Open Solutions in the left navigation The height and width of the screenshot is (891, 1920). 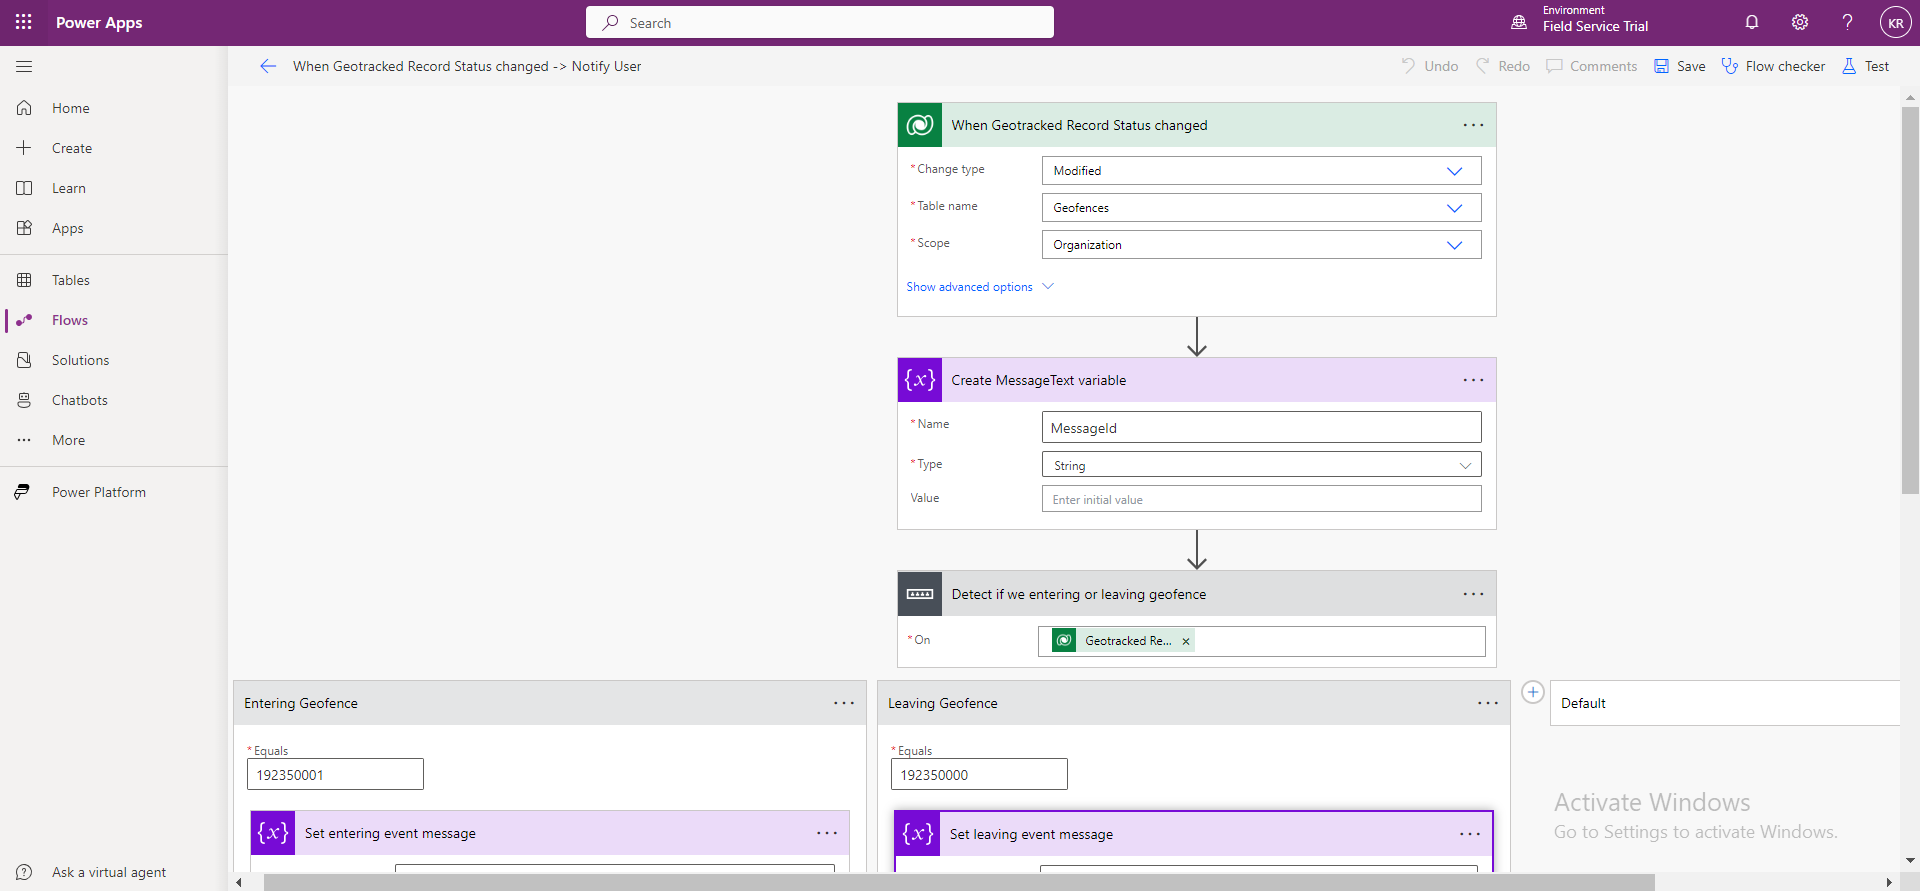pos(80,360)
